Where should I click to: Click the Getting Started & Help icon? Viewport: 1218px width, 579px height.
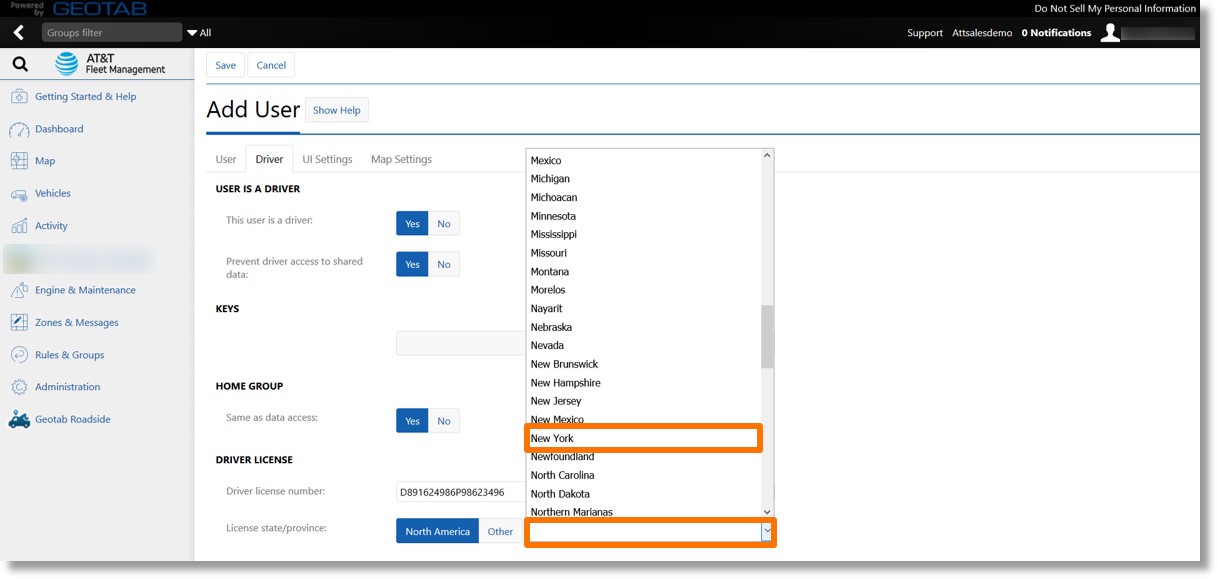19,97
